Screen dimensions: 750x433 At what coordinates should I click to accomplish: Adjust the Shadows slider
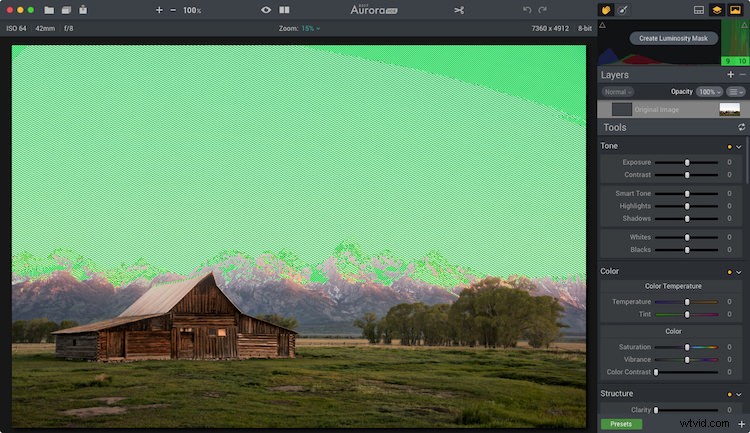pyautogui.click(x=686, y=219)
